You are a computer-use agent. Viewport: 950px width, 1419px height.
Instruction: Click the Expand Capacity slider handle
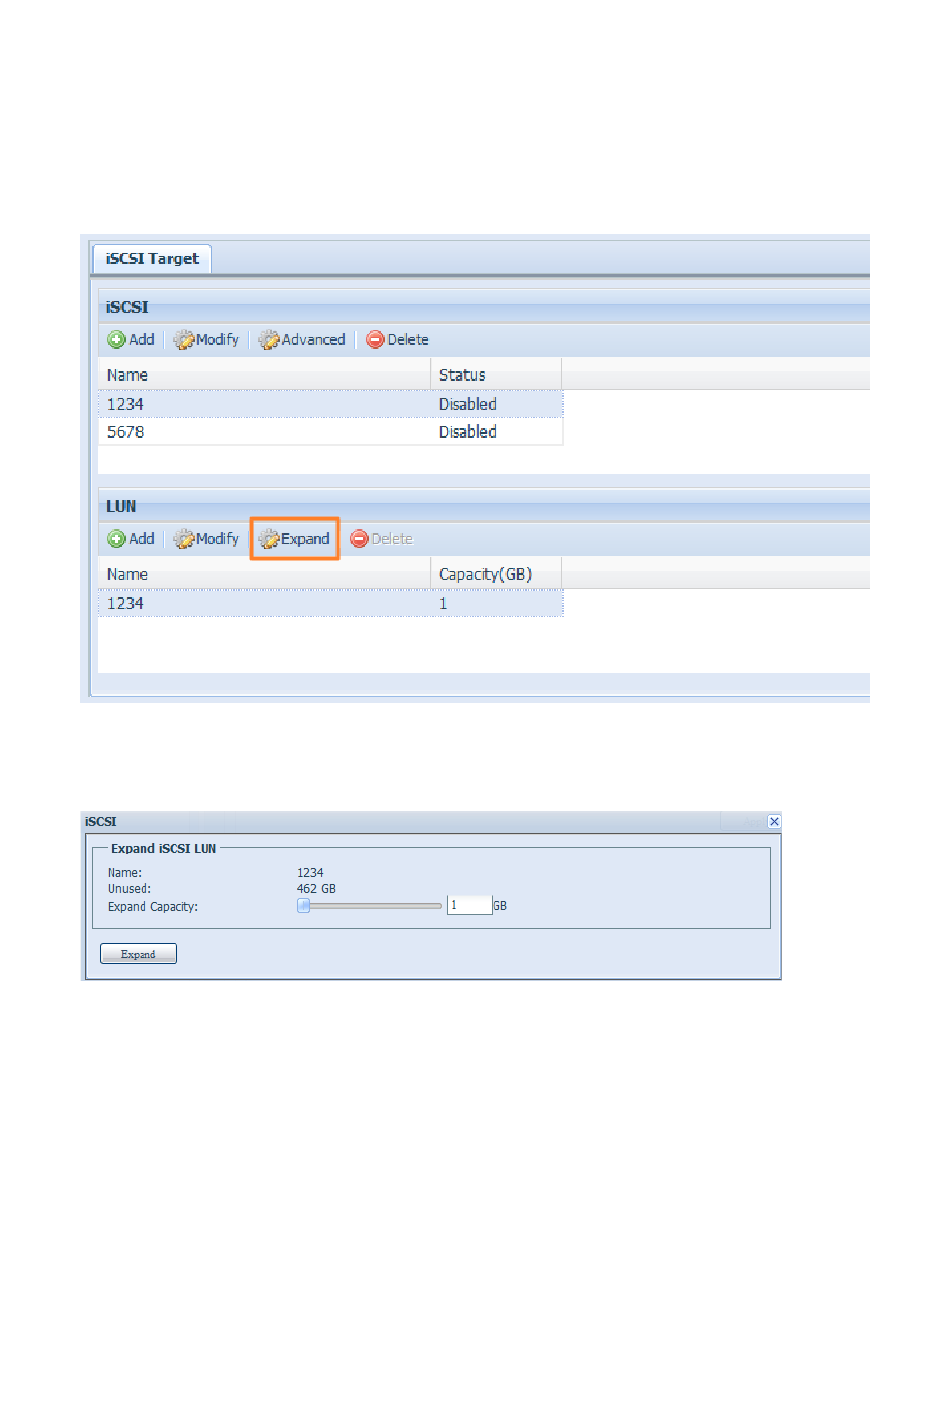[x=304, y=906]
